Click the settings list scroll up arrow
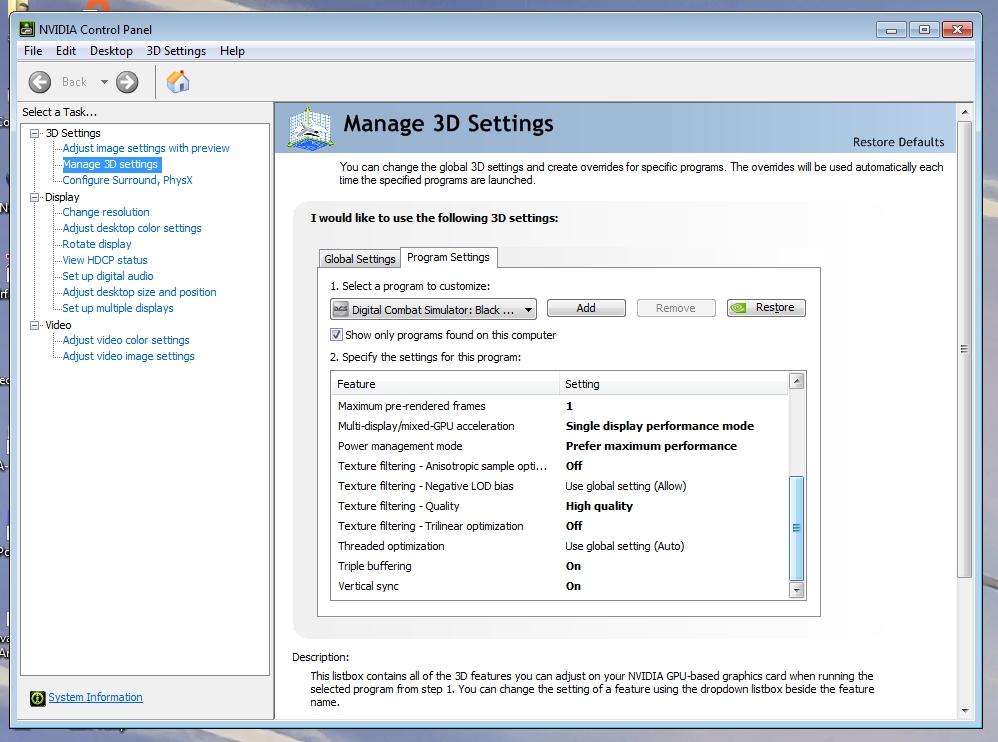This screenshot has height=742, width=998. (796, 381)
